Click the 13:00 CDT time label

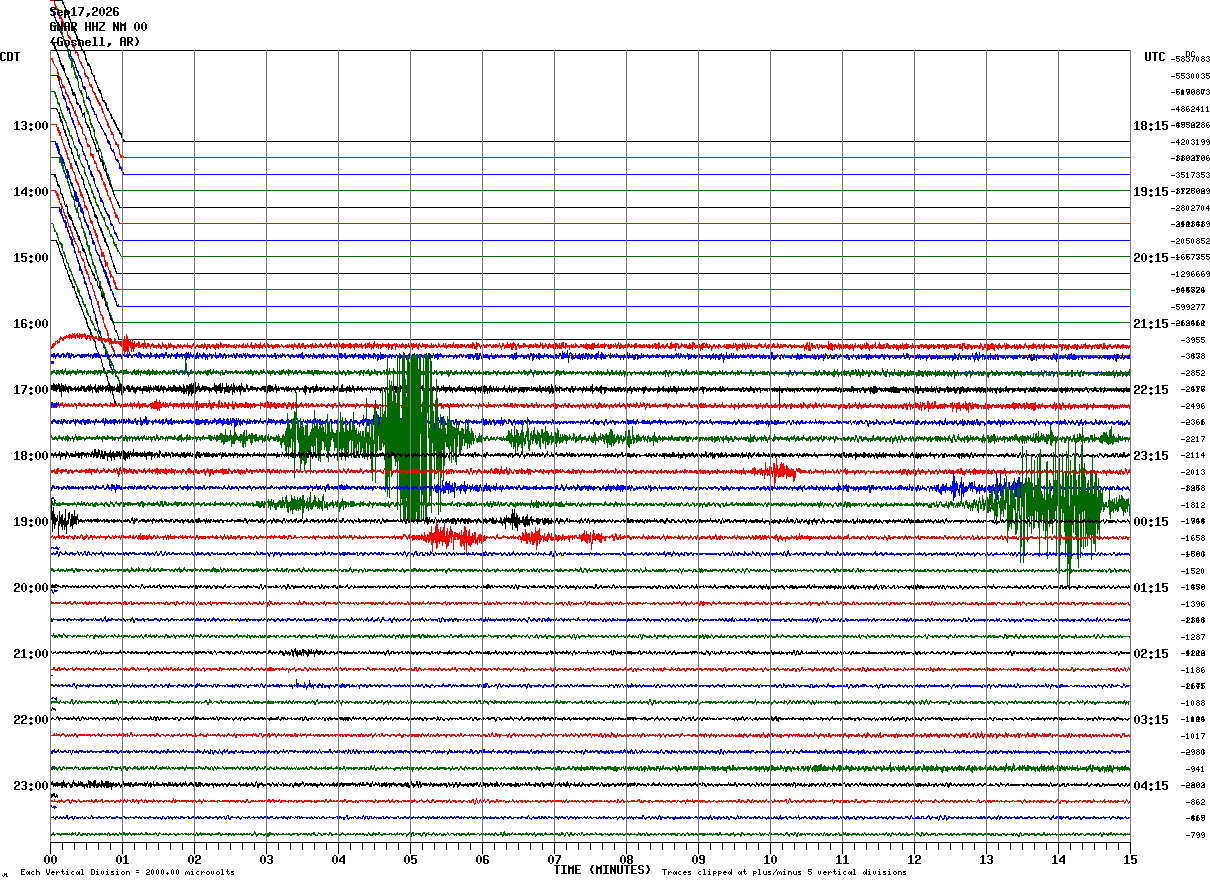pyautogui.click(x=31, y=126)
